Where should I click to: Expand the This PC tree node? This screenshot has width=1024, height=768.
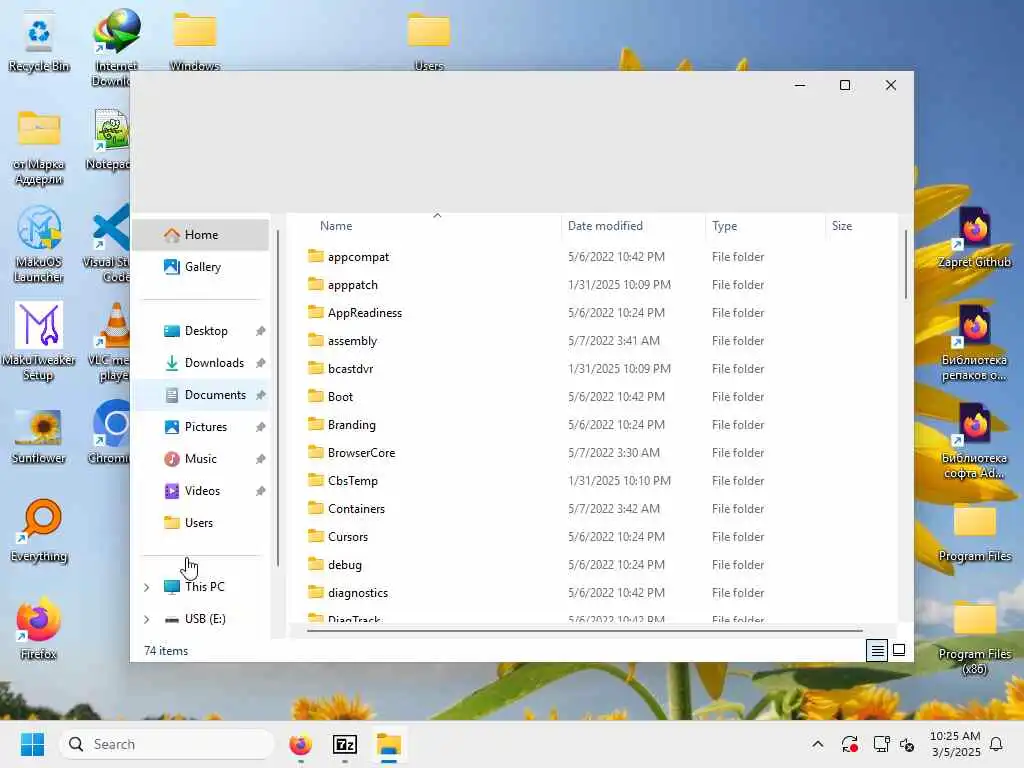[147, 587]
